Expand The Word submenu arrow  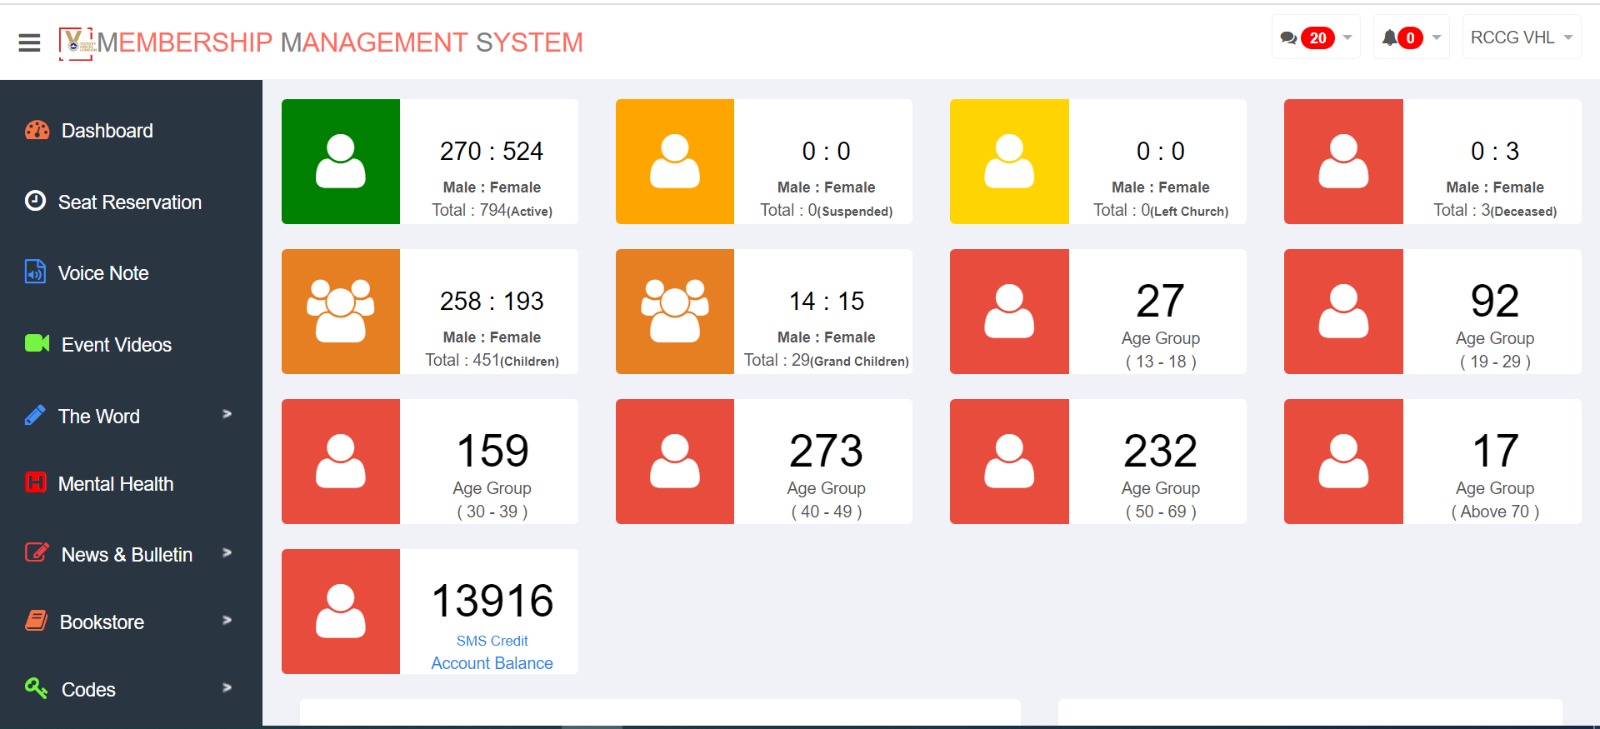227,414
